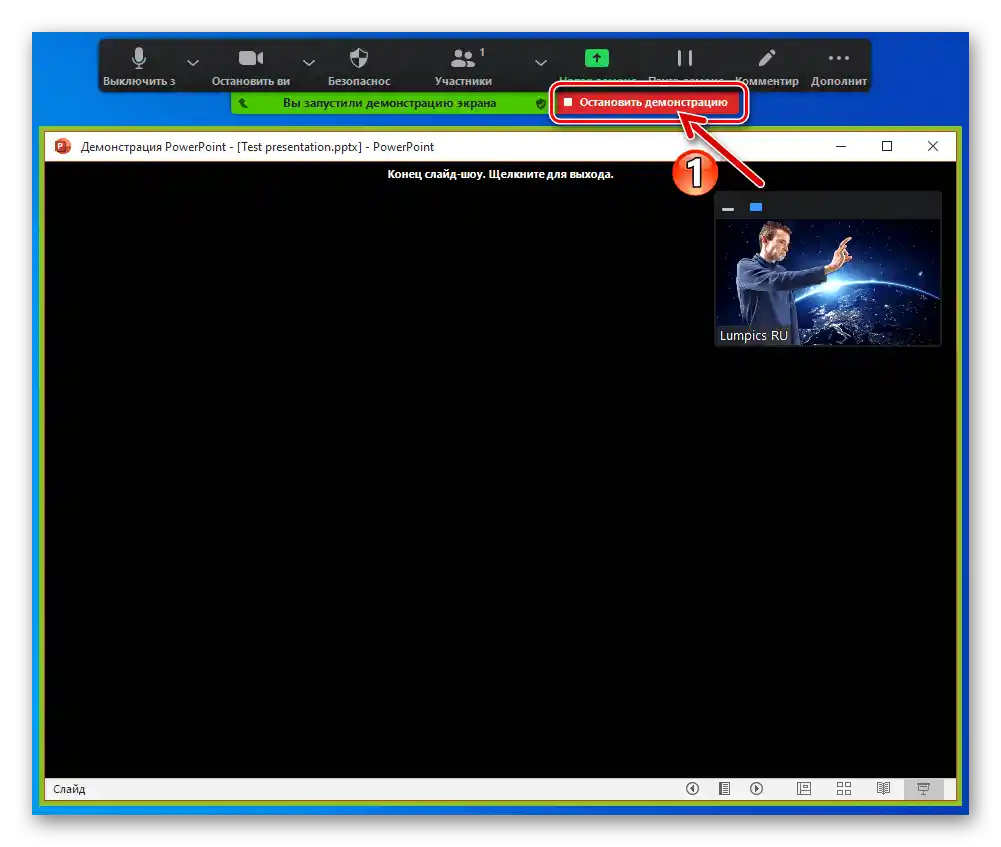Open the Security shield options
Viewport: 1001px width, 847px height.
358,57
